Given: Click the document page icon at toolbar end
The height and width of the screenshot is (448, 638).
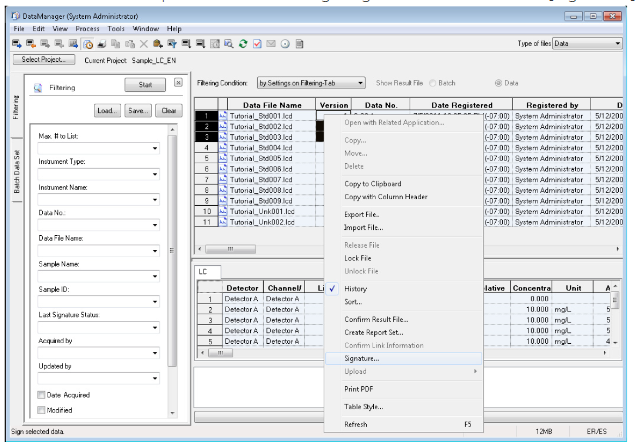Looking at the screenshot, I should point(299,44).
